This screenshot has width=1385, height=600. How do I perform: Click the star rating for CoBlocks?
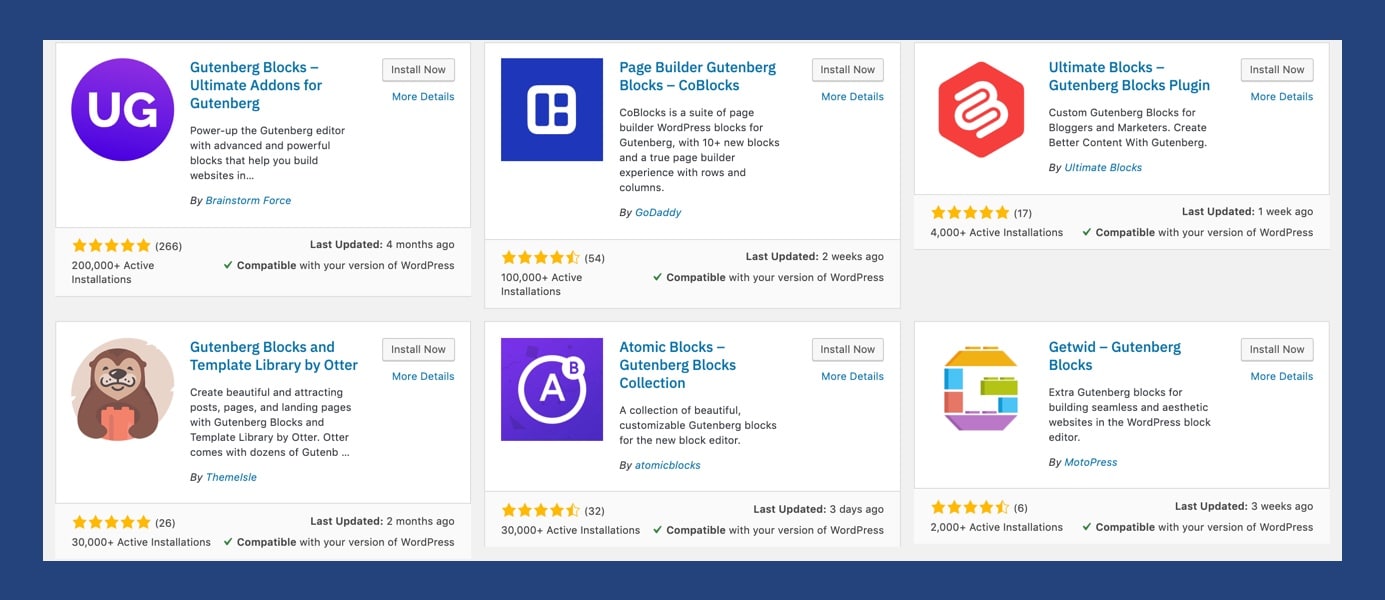point(540,258)
